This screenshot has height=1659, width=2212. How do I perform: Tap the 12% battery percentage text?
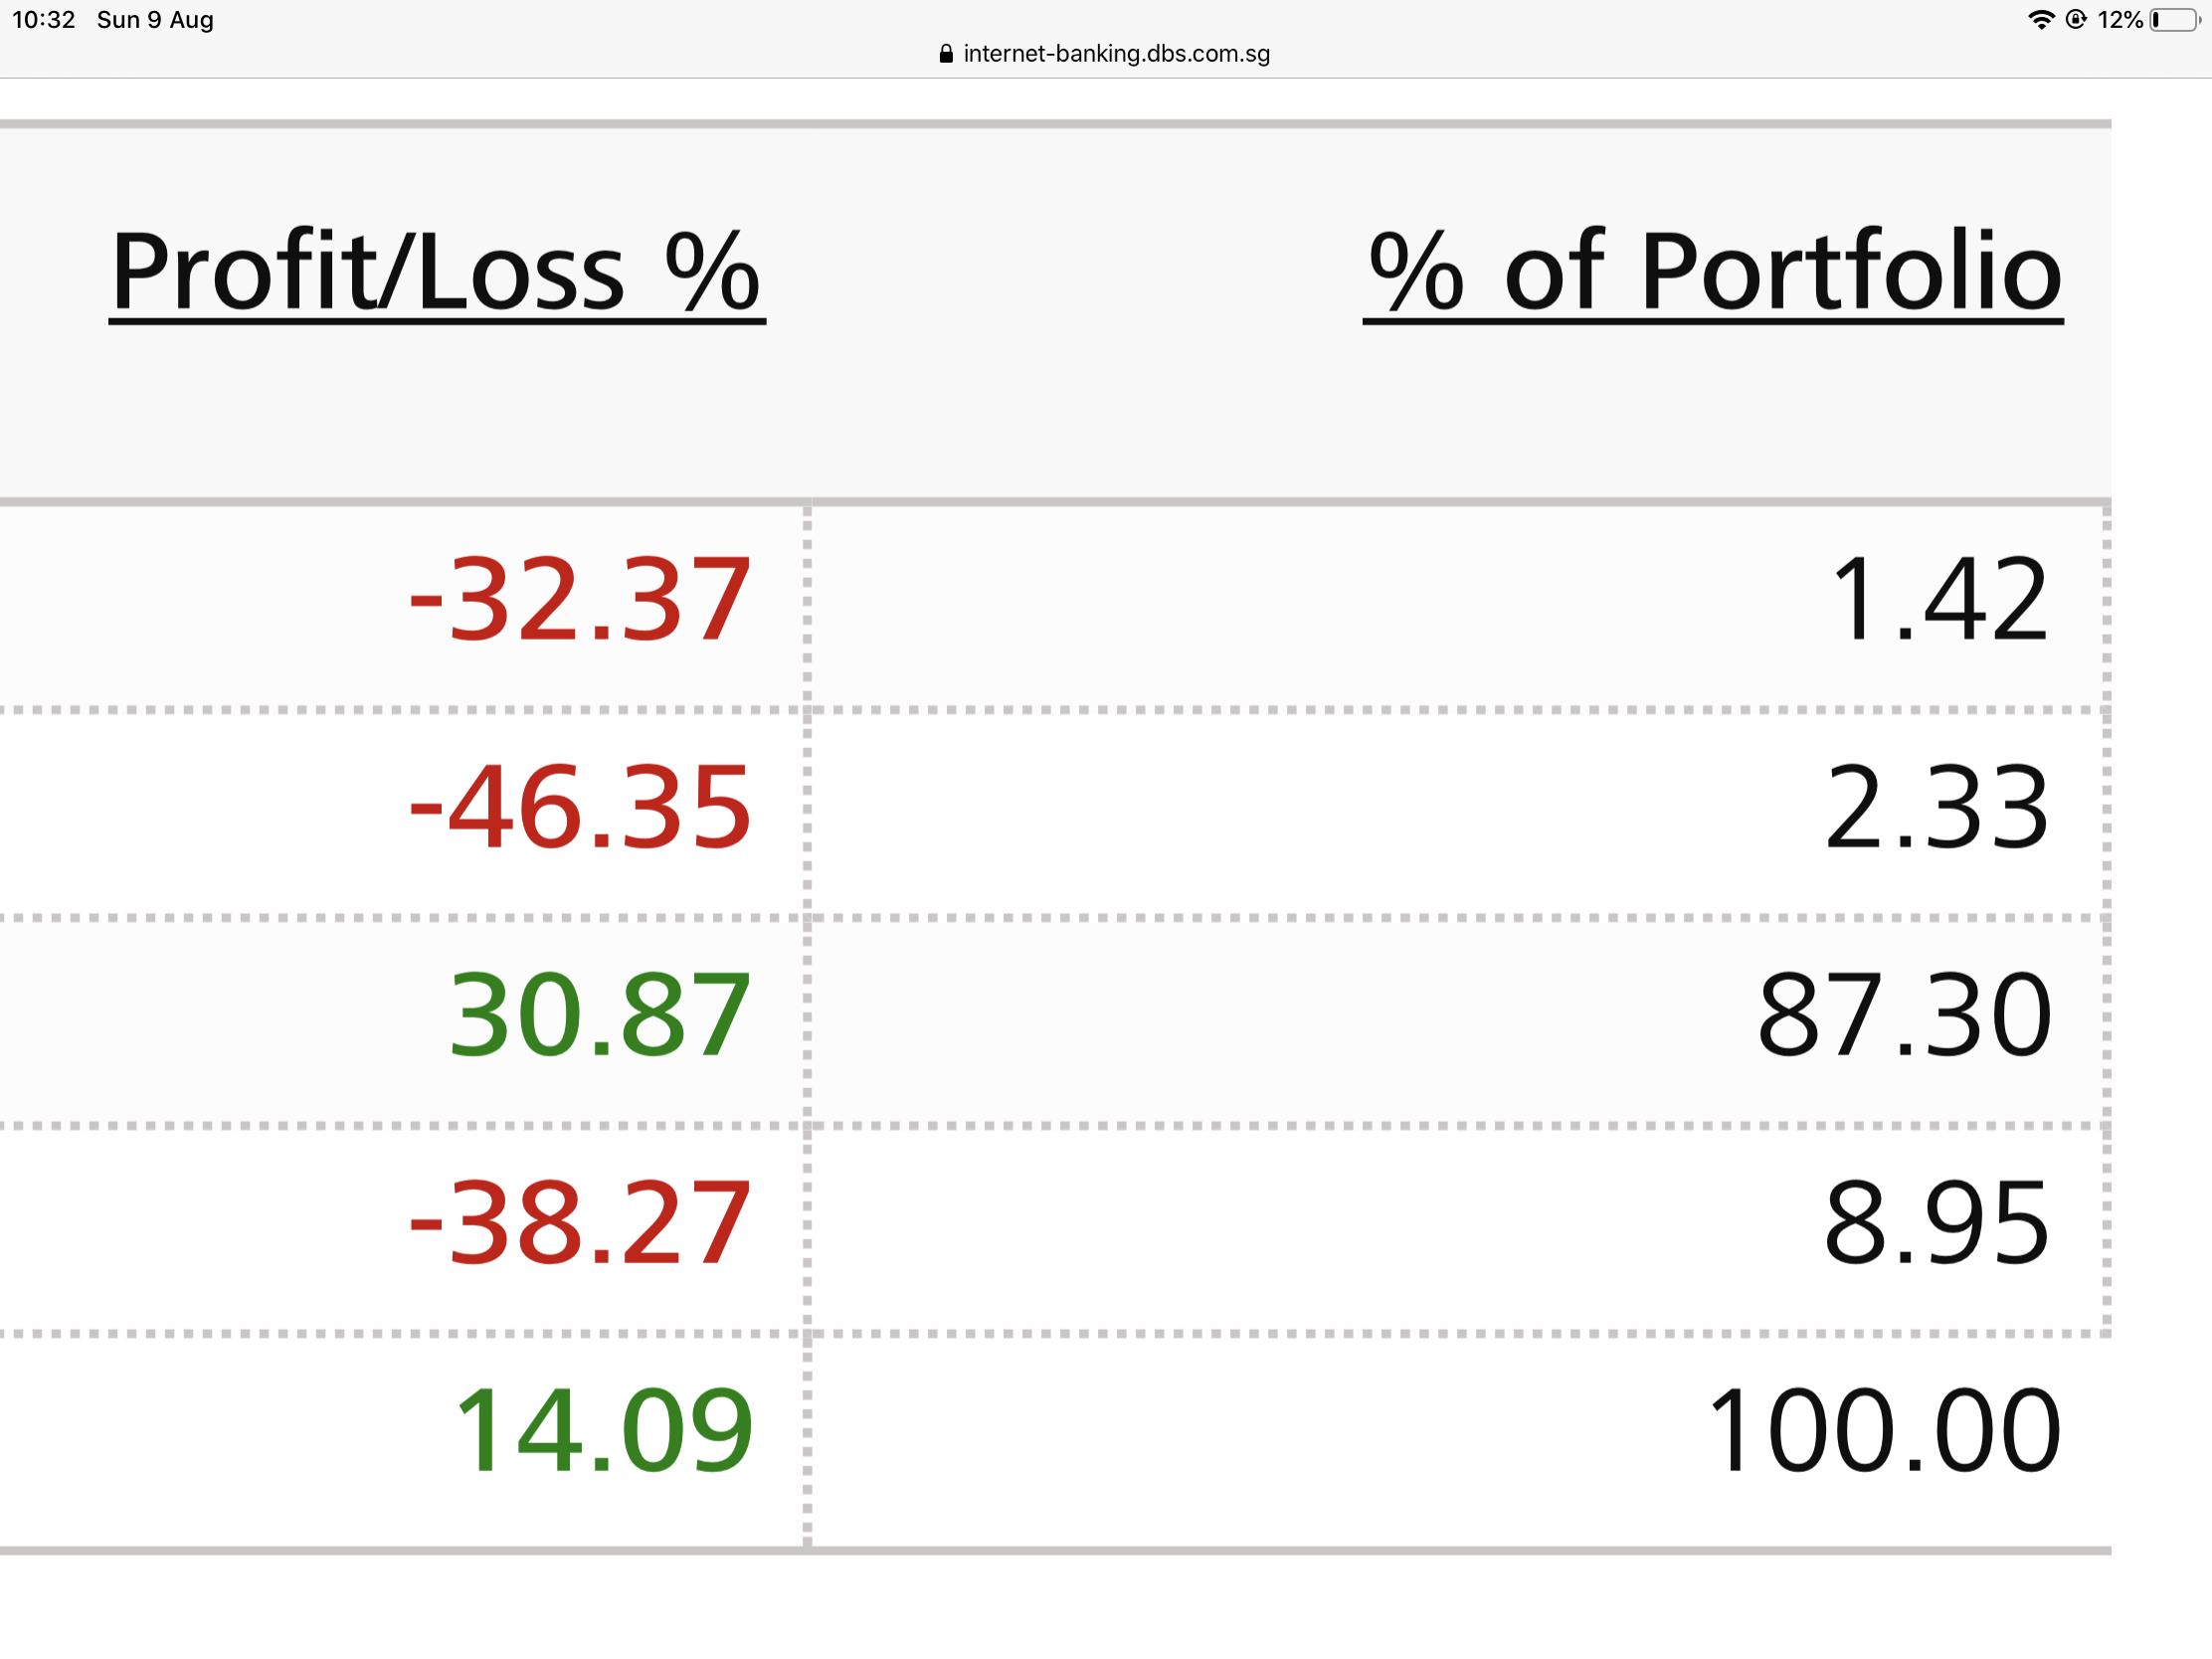click(2119, 20)
